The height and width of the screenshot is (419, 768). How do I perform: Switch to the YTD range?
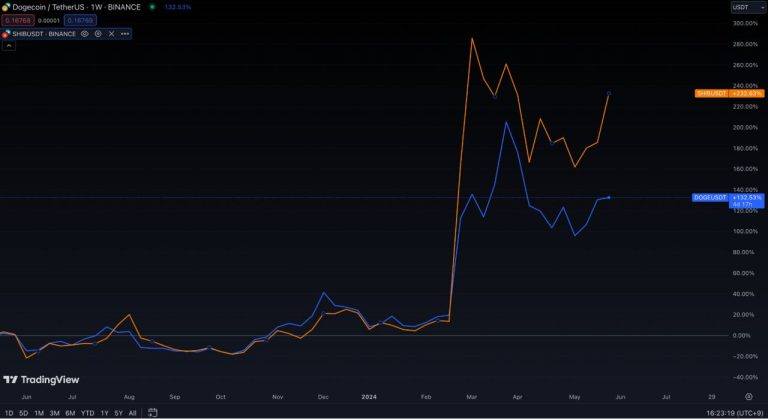pyautogui.click(x=87, y=412)
